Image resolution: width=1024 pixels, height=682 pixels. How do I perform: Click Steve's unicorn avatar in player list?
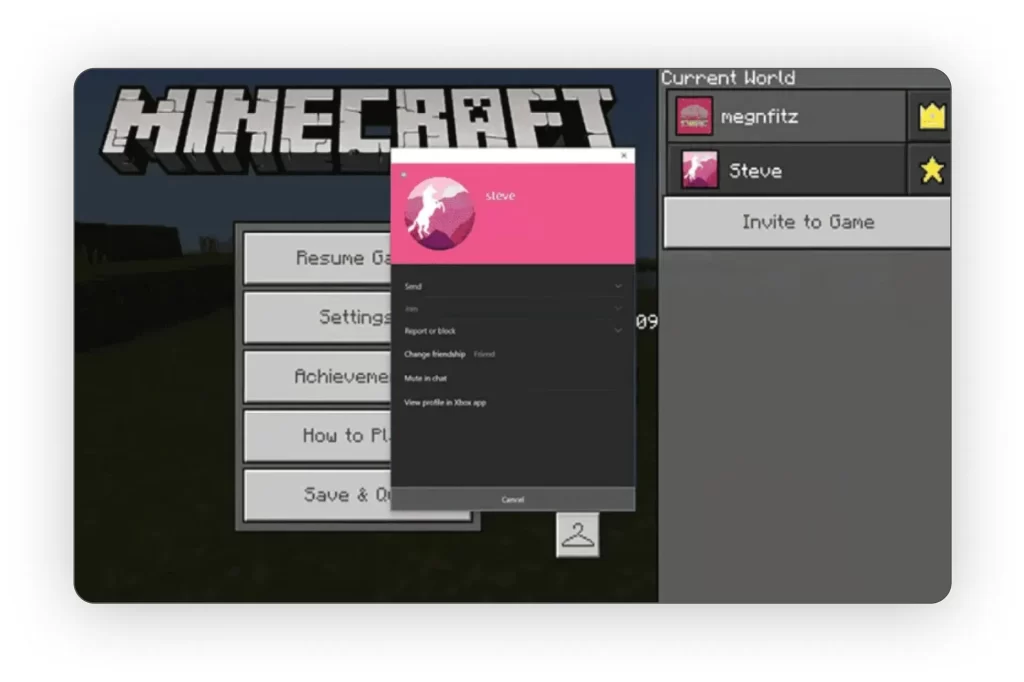[x=699, y=170]
